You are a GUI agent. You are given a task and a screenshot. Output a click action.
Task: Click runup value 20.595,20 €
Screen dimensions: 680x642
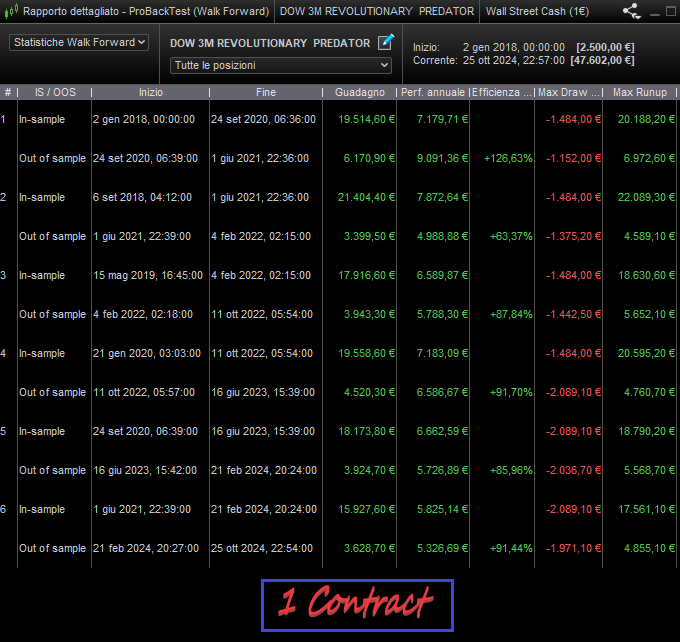(x=646, y=354)
